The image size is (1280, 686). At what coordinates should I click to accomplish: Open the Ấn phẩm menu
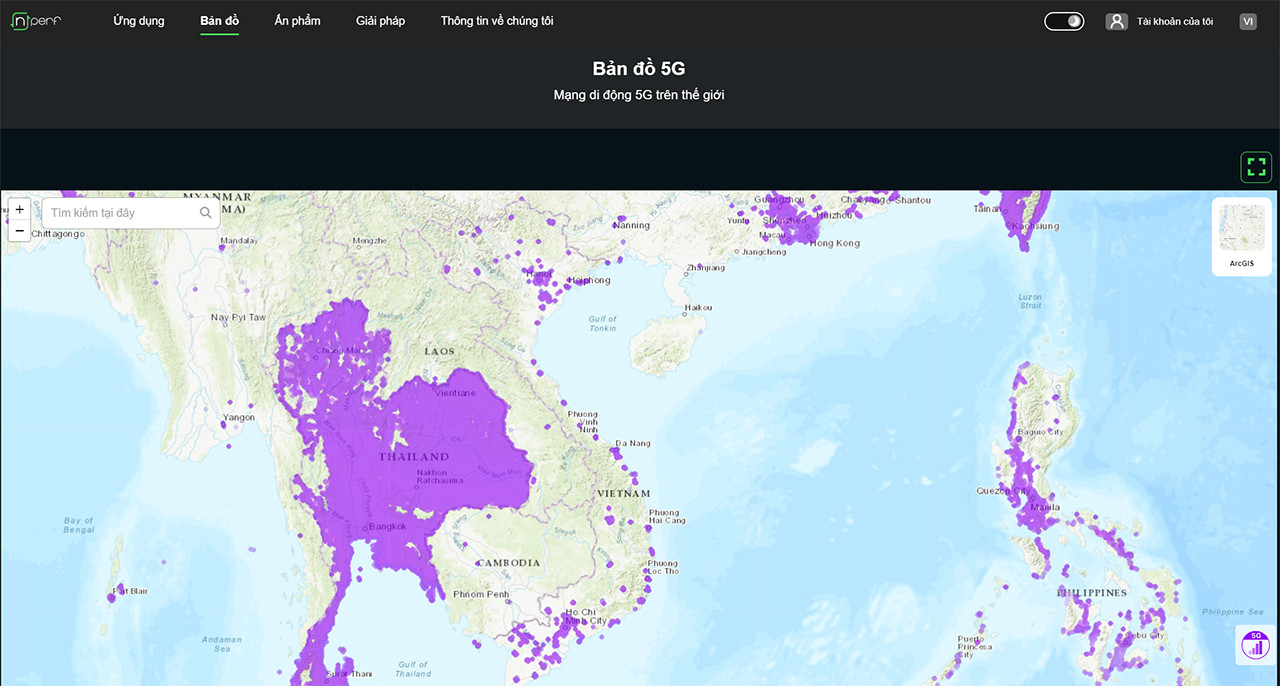pos(297,21)
